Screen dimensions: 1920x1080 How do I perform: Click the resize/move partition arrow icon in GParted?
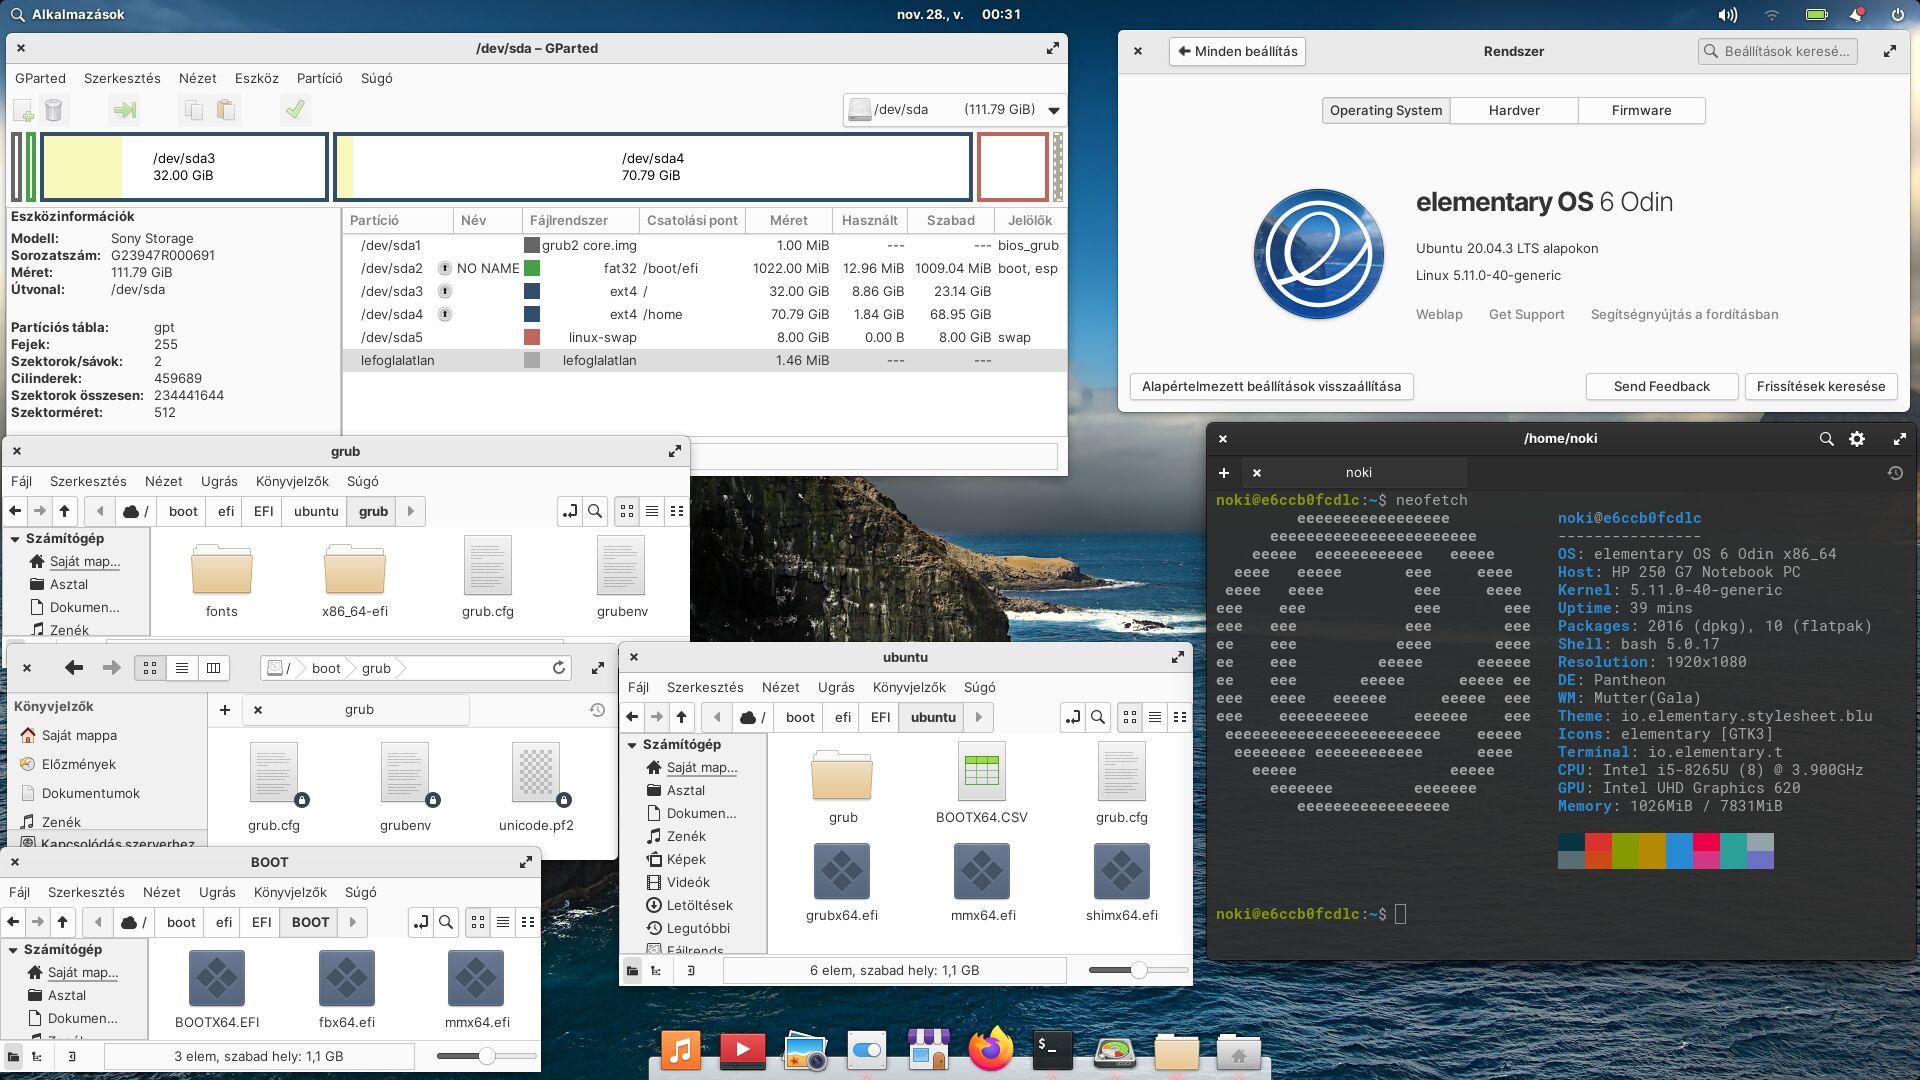pos(125,110)
